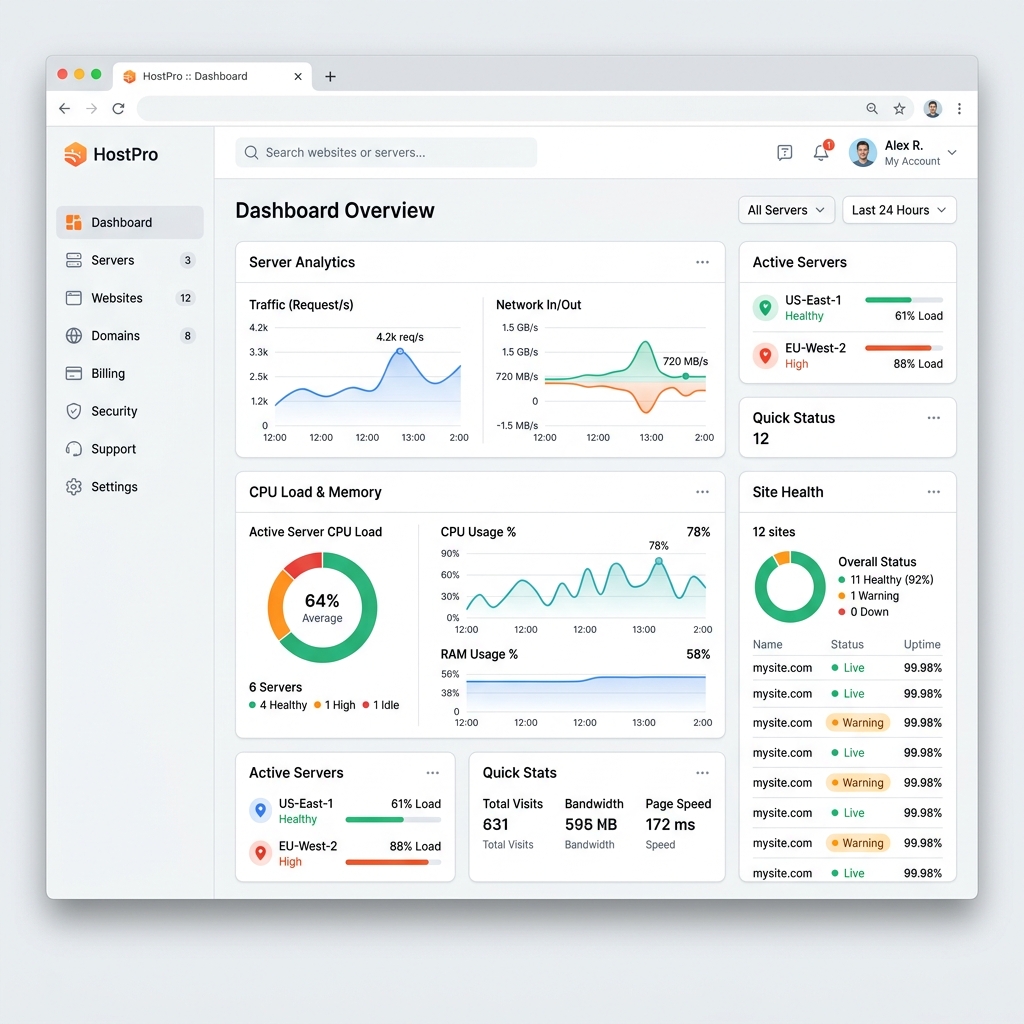This screenshot has height=1024, width=1024.
Task: Open Quick Status more options menu
Action: click(x=934, y=418)
